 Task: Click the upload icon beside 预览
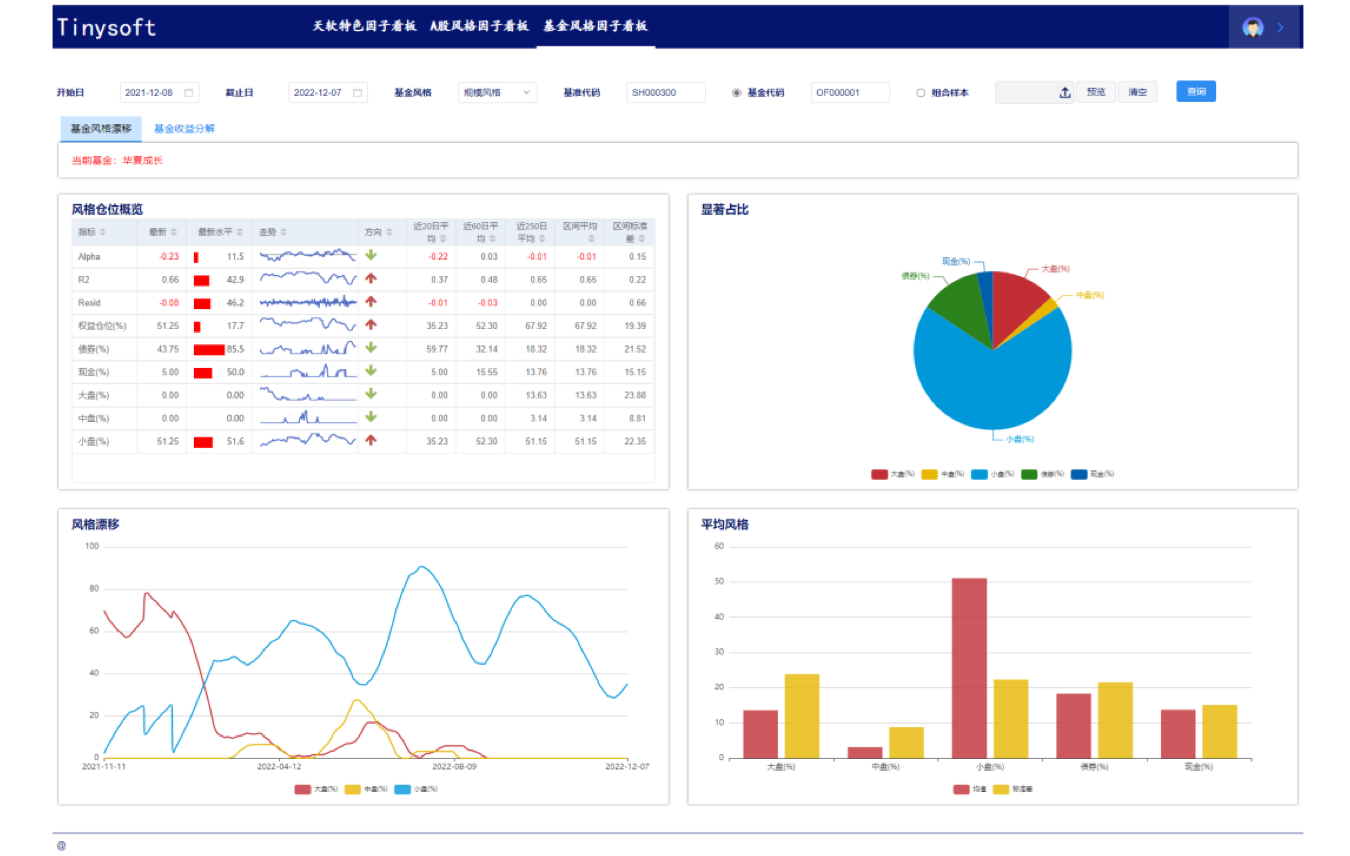click(x=1065, y=93)
